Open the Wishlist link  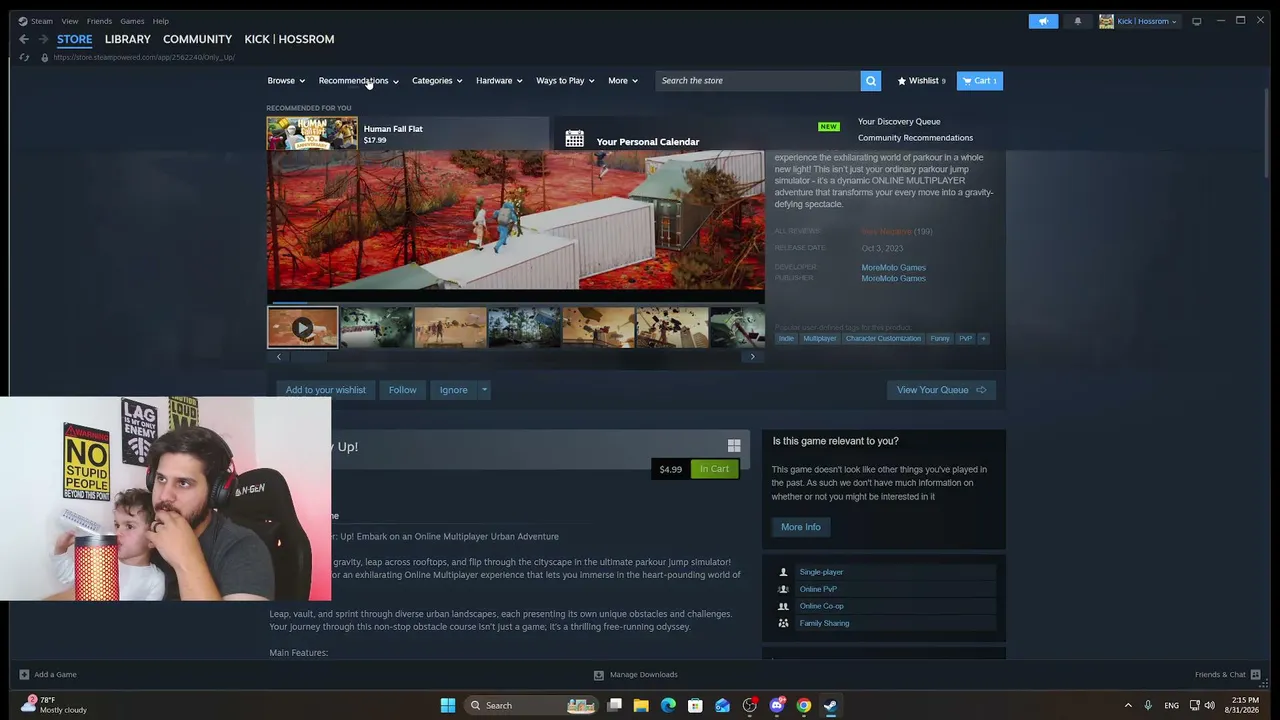click(921, 81)
